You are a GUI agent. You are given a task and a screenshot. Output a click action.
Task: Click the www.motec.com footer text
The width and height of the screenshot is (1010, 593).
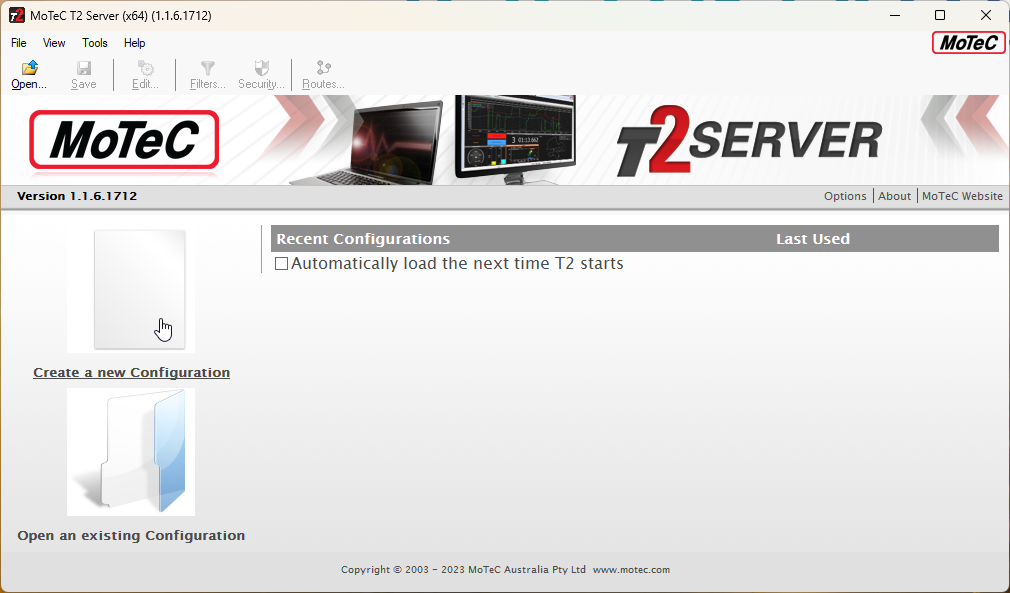coord(631,570)
